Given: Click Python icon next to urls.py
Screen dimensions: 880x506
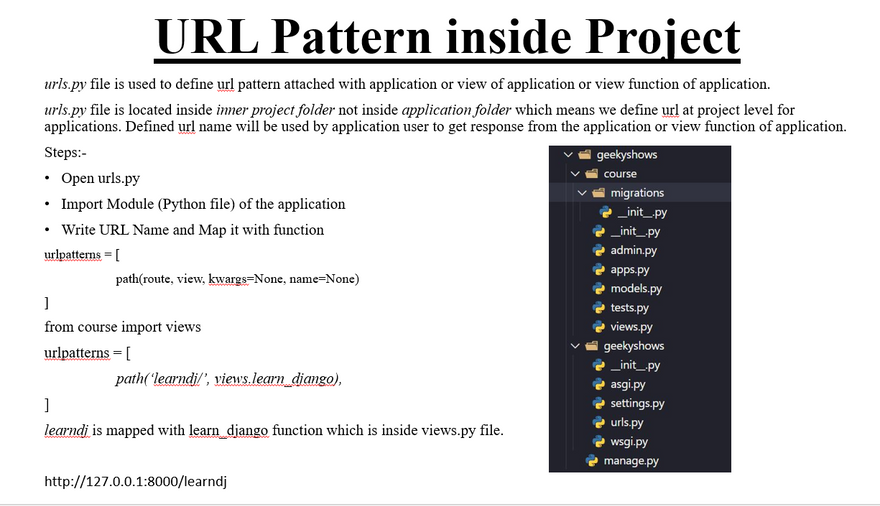Looking at the screenshot, I should tap(599, 422).
